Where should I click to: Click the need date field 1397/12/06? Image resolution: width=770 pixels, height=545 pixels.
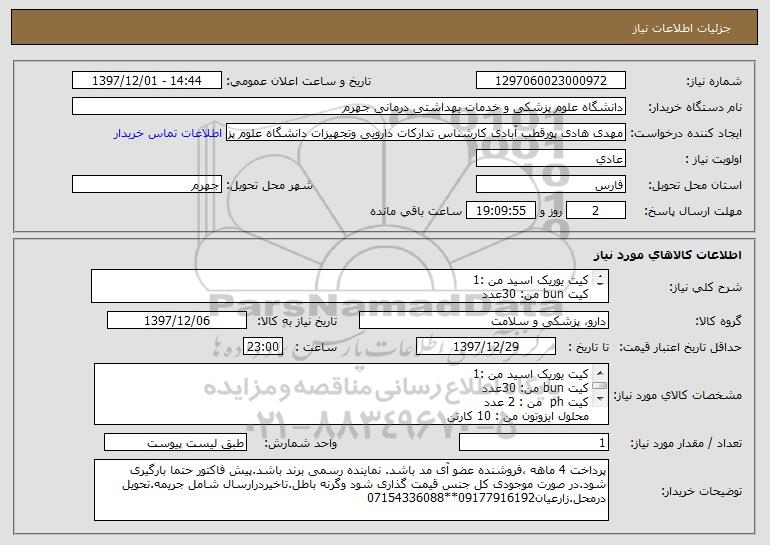pos(177,321)
